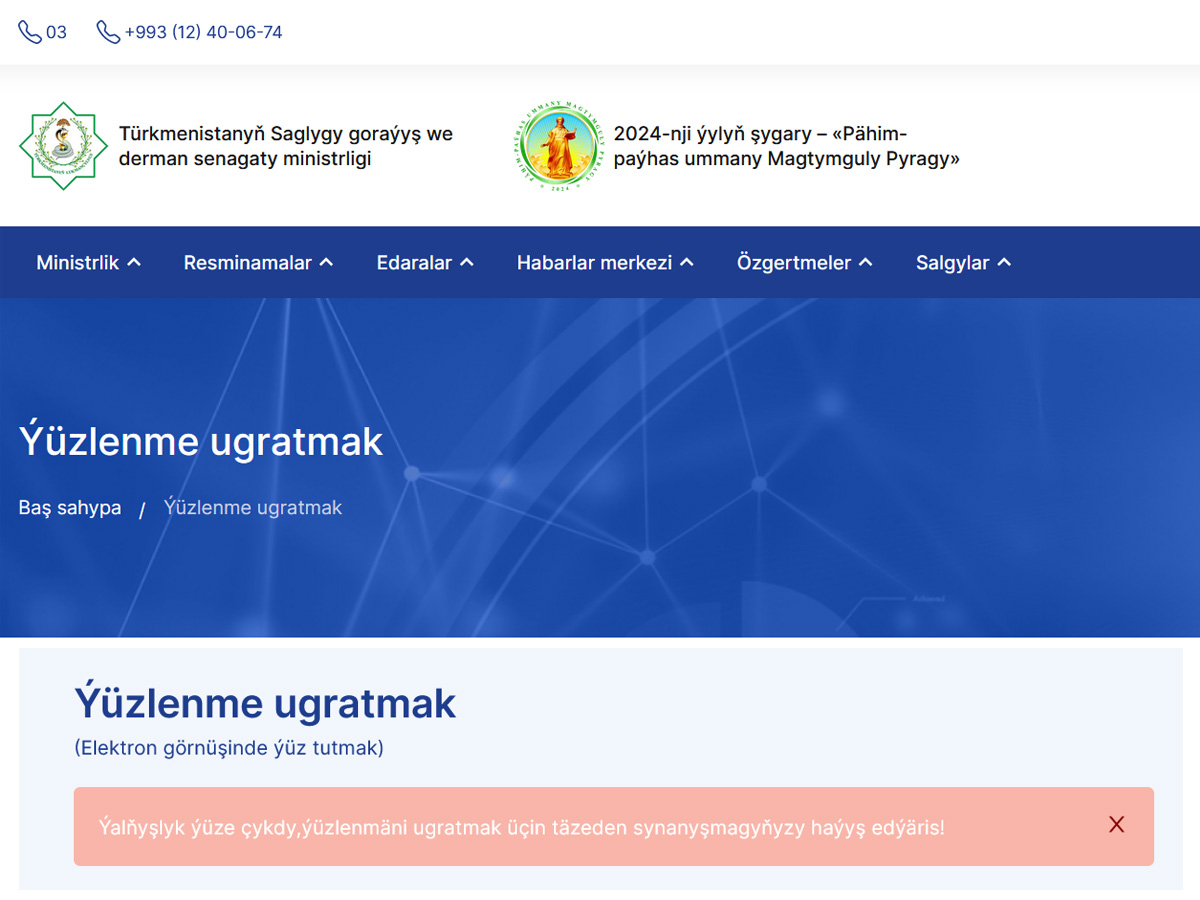Click the ministry name text beside the logo
The height and width of the screenshot is (900, 1200).
coord(285,146)
